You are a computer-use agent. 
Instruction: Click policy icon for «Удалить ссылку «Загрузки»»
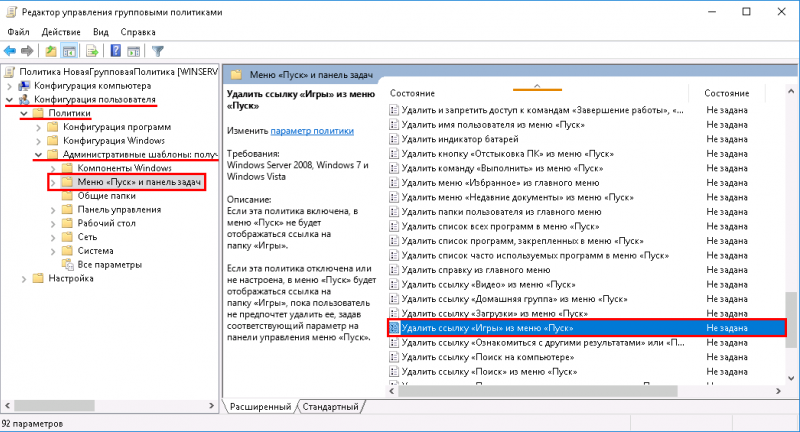click(394, 313)
